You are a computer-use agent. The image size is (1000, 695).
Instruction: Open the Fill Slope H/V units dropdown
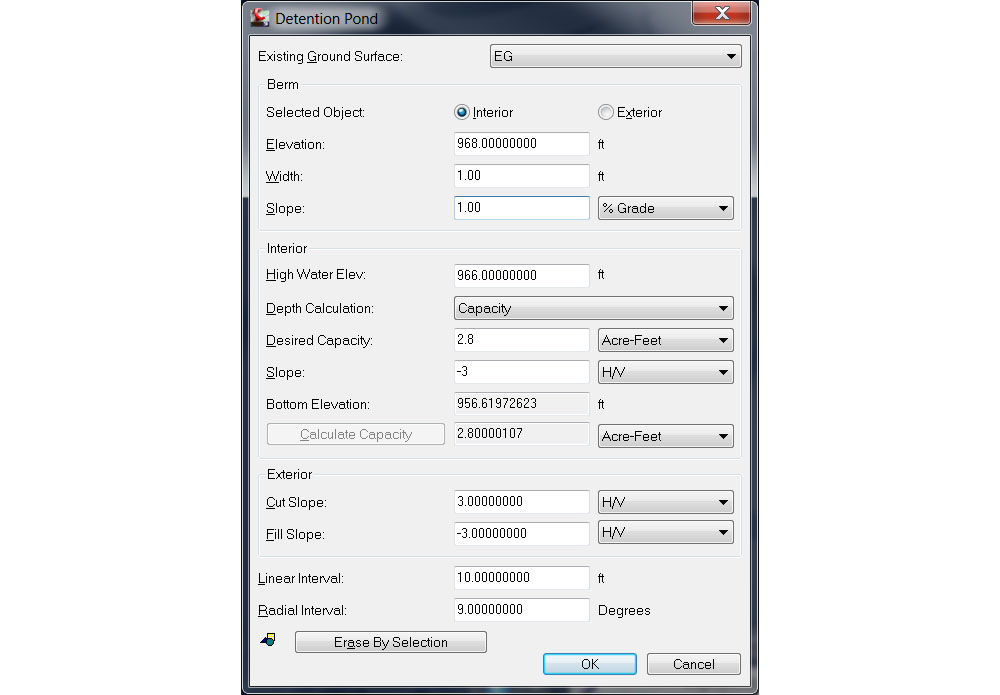click(x=665, y=534)
